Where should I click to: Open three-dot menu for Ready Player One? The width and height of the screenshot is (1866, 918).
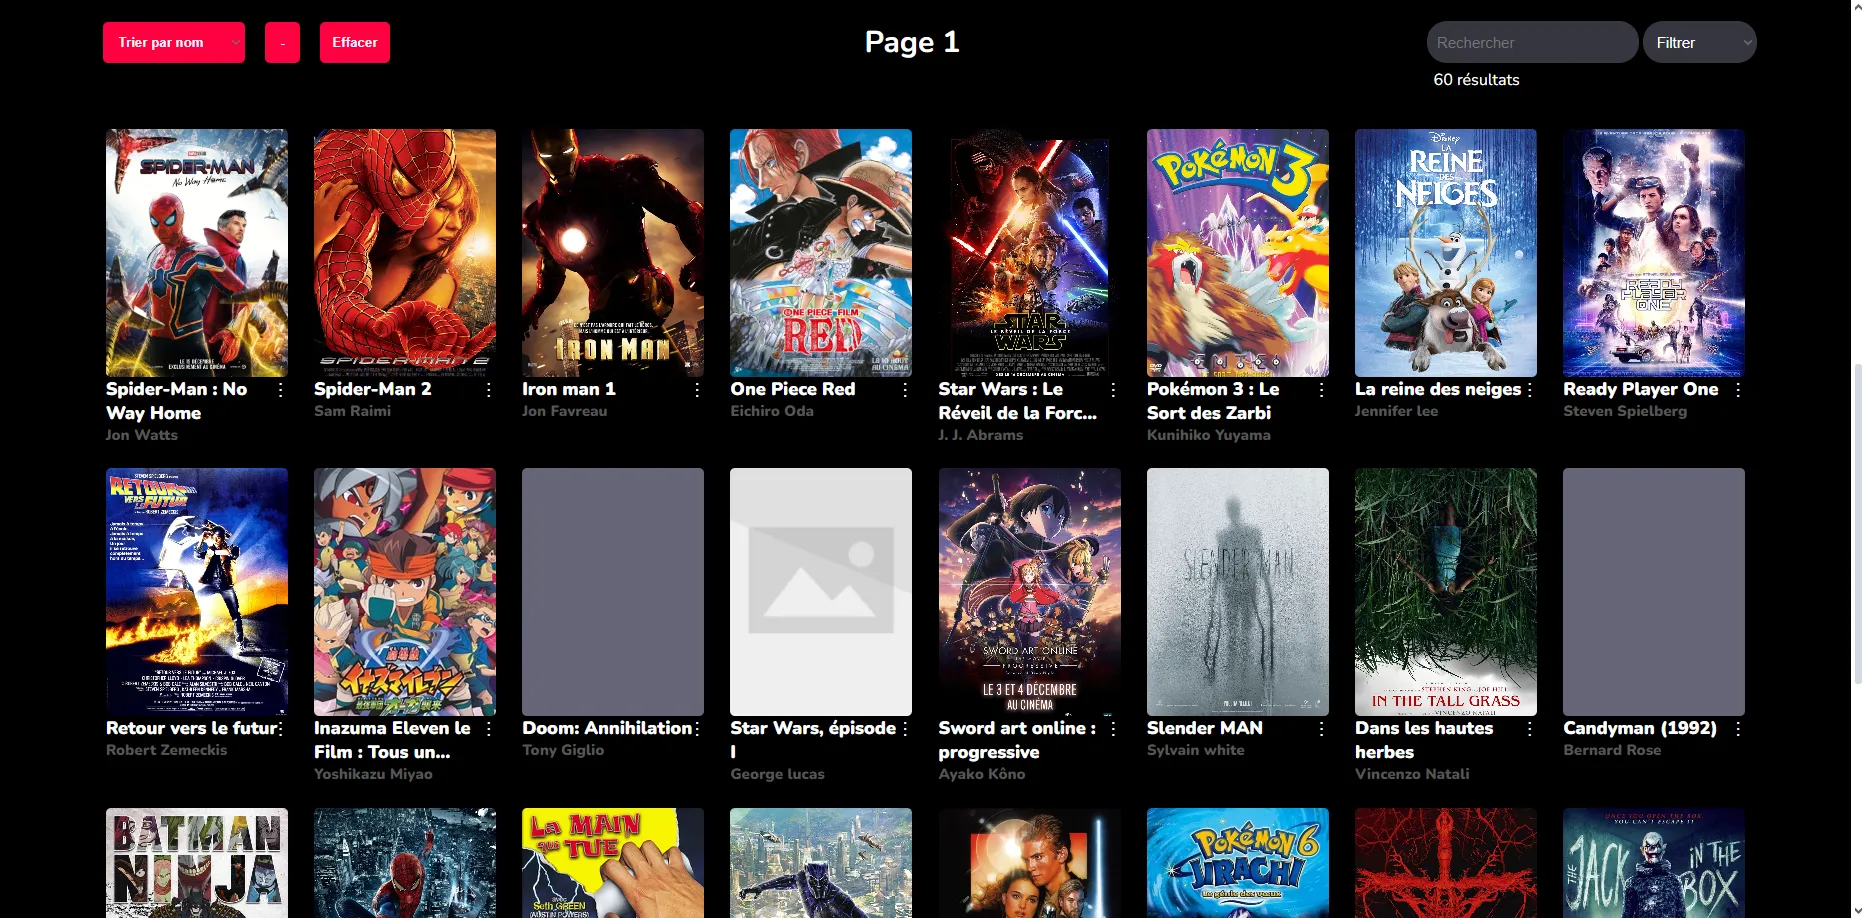(x=1738, y=390)
